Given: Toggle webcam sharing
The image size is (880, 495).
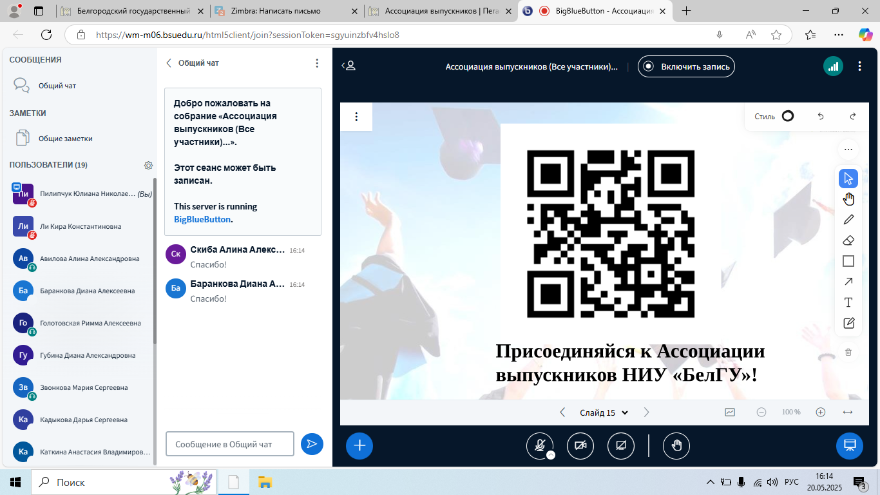Looking at the screenshot, I should click(580, 445).
